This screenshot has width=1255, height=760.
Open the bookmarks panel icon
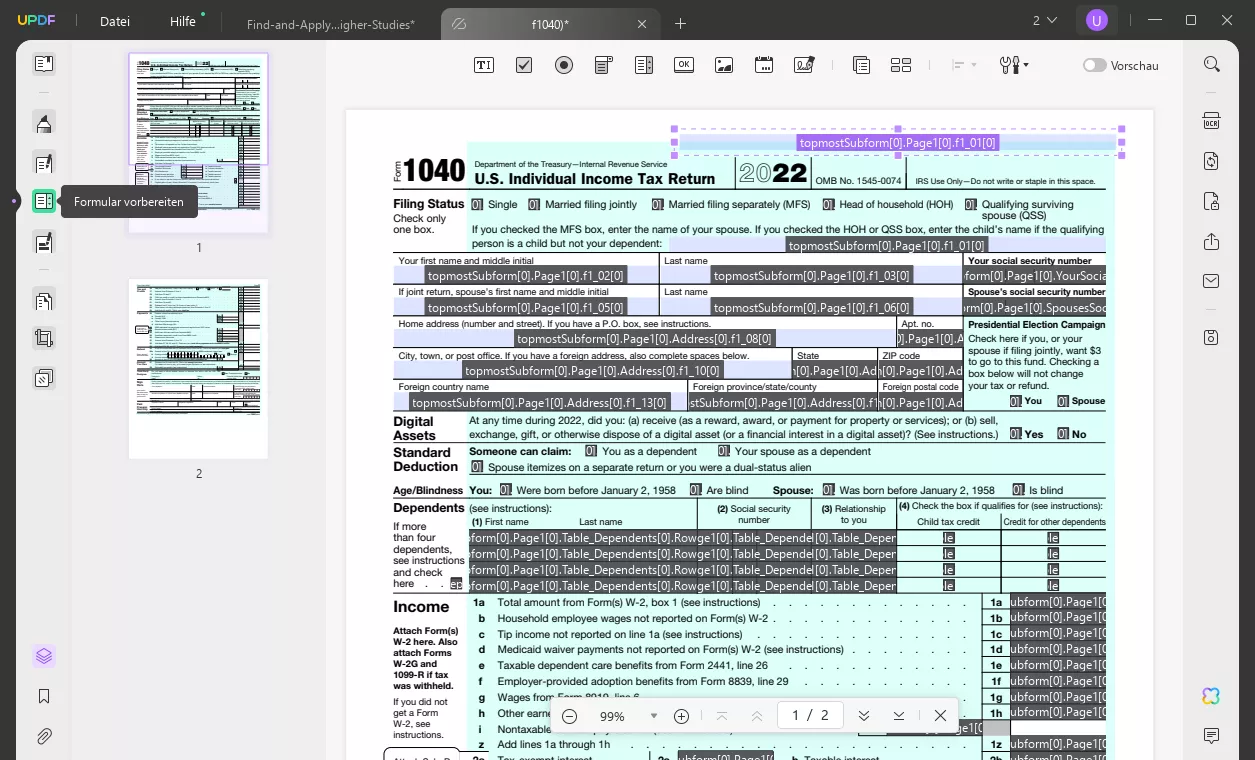click(44, 696)
